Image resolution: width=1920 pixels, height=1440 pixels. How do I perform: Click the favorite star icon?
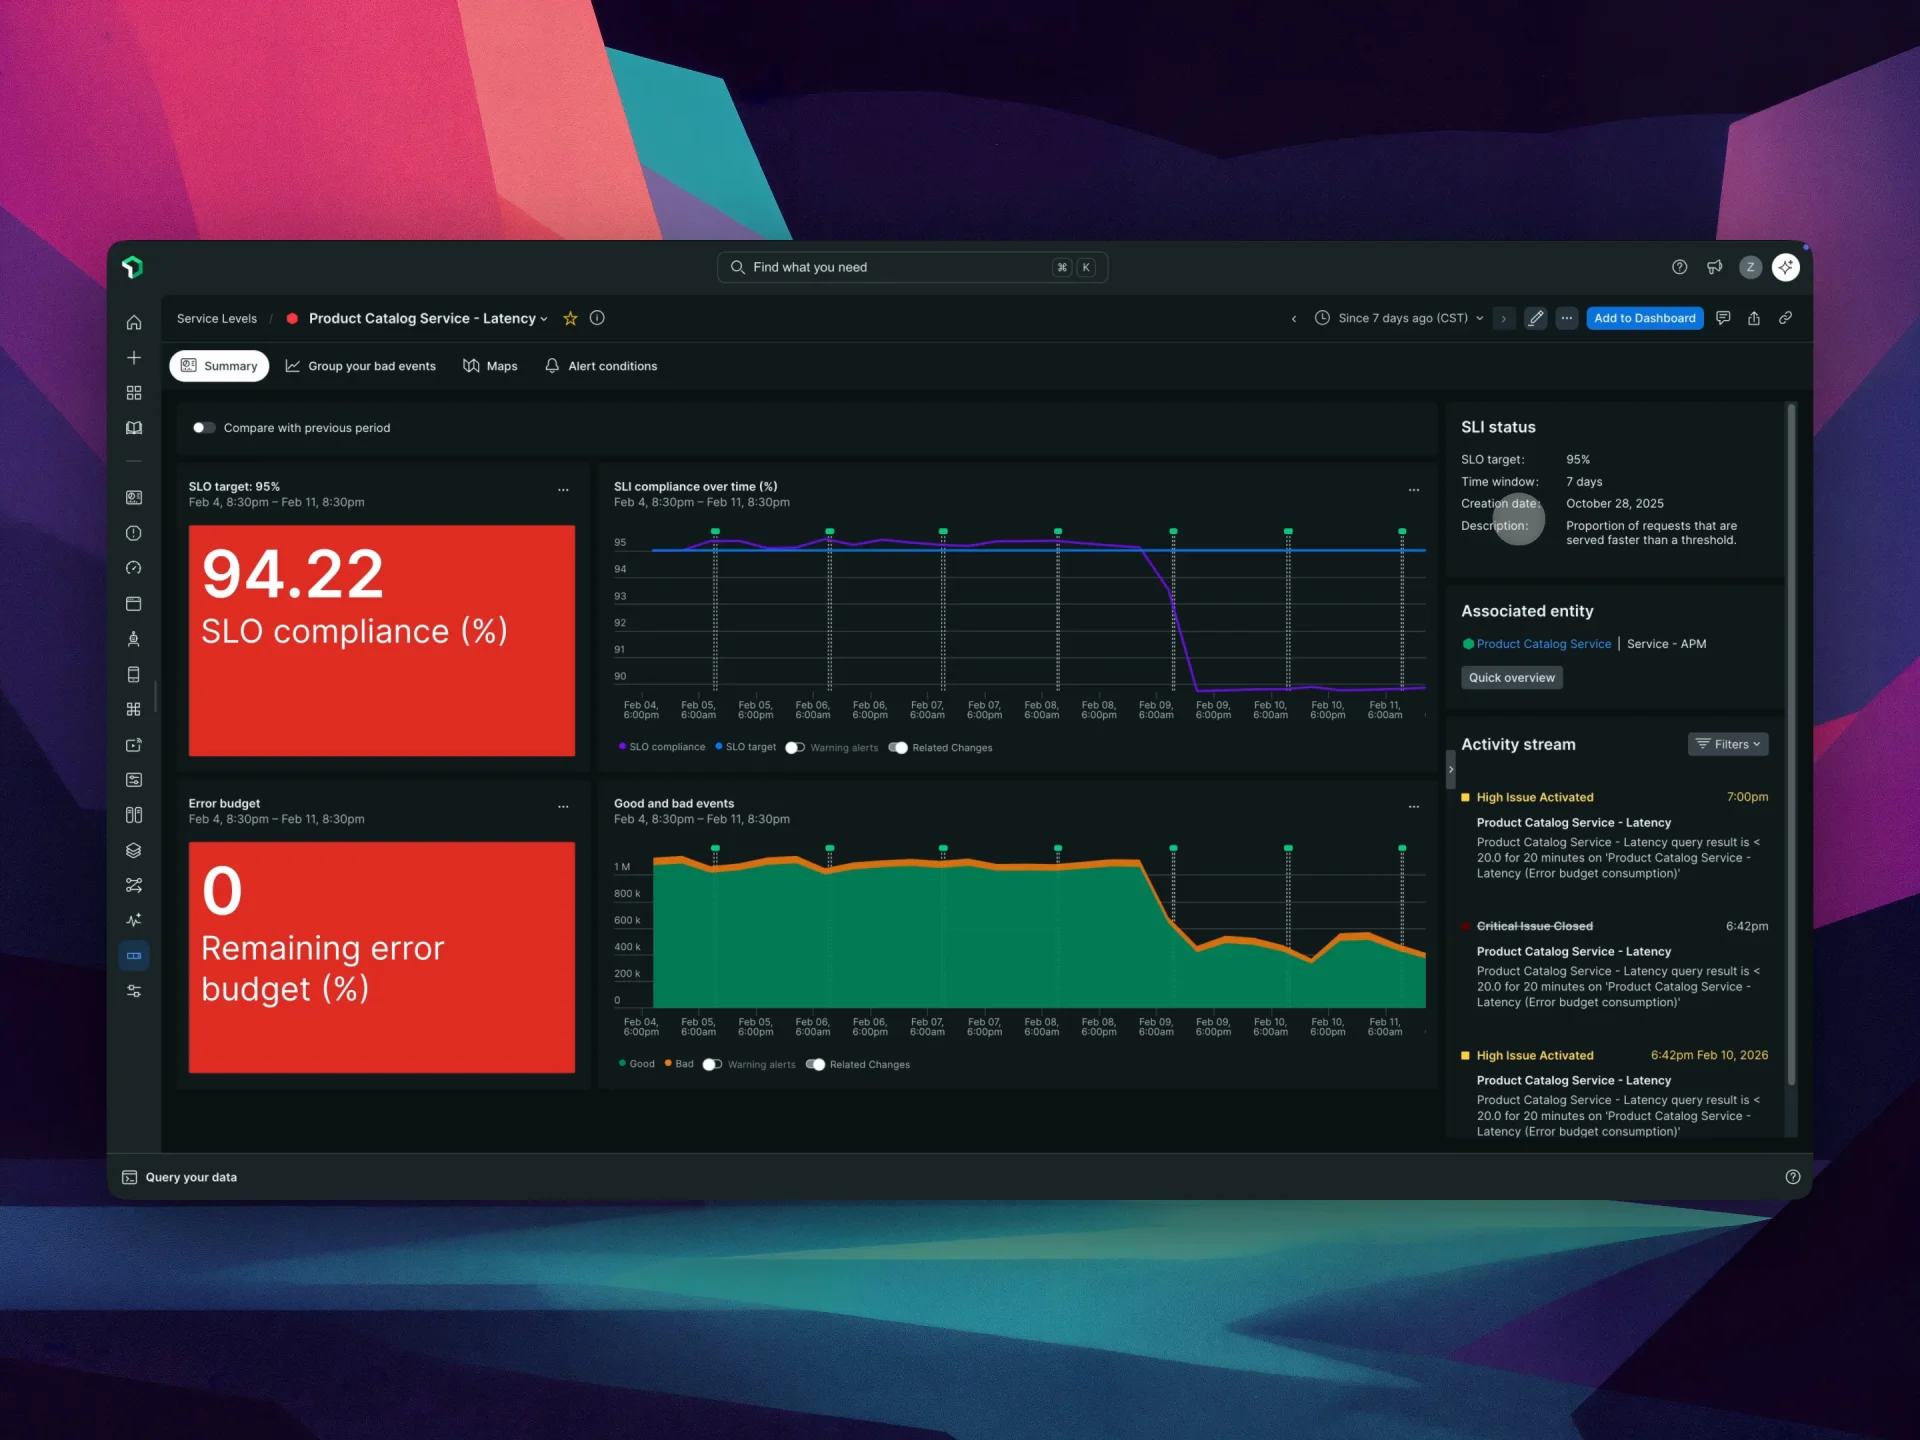point(570,318)
